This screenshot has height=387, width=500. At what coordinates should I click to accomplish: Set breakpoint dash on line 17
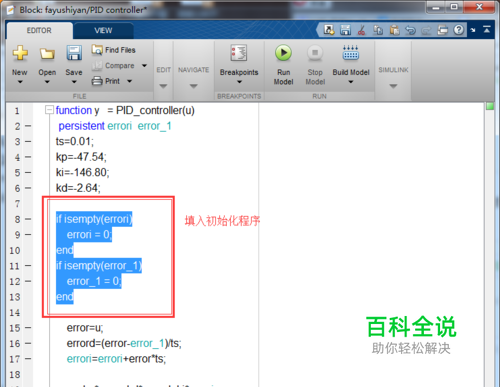click(28, 359)
